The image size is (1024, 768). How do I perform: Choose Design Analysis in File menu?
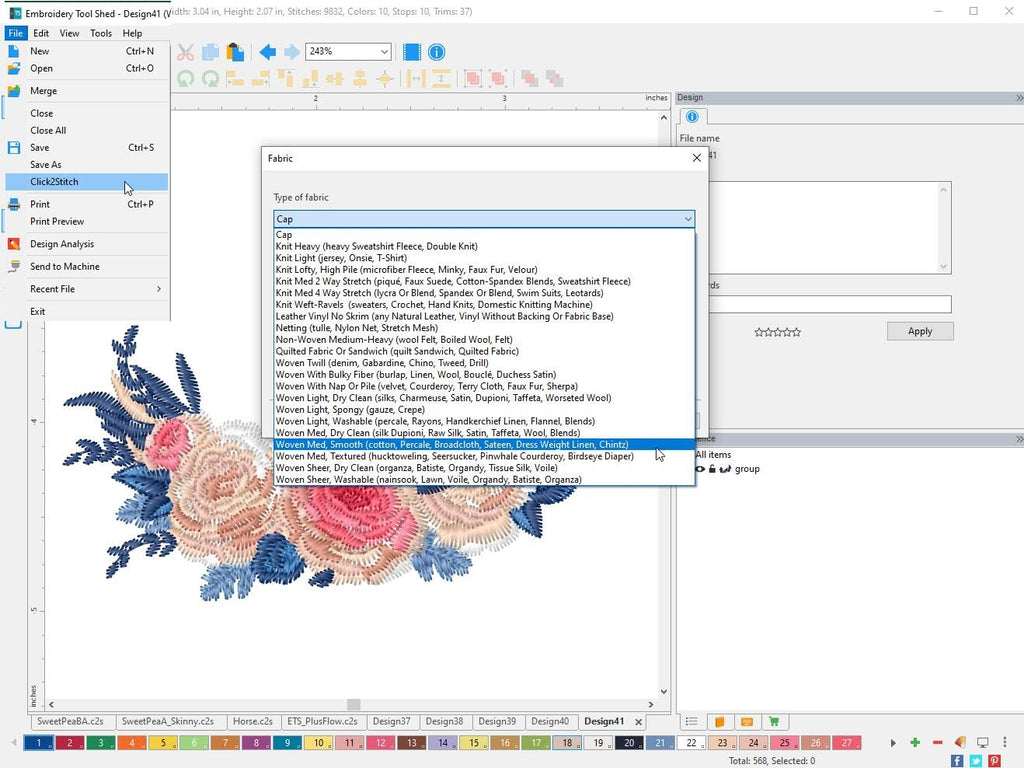86,244
